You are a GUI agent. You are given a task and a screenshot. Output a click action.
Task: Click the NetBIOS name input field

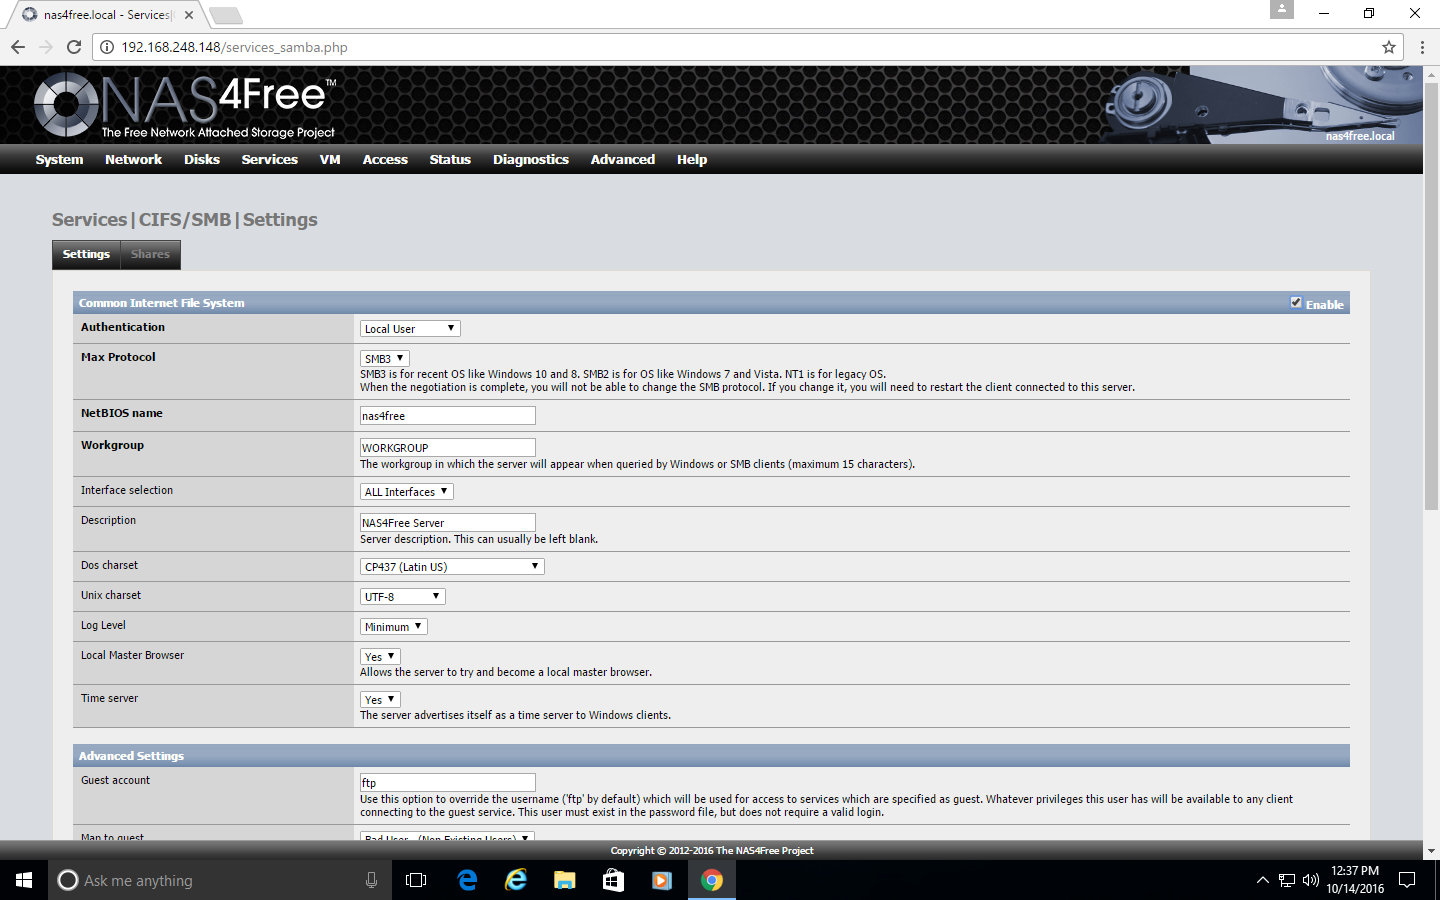tap(447, 416)
